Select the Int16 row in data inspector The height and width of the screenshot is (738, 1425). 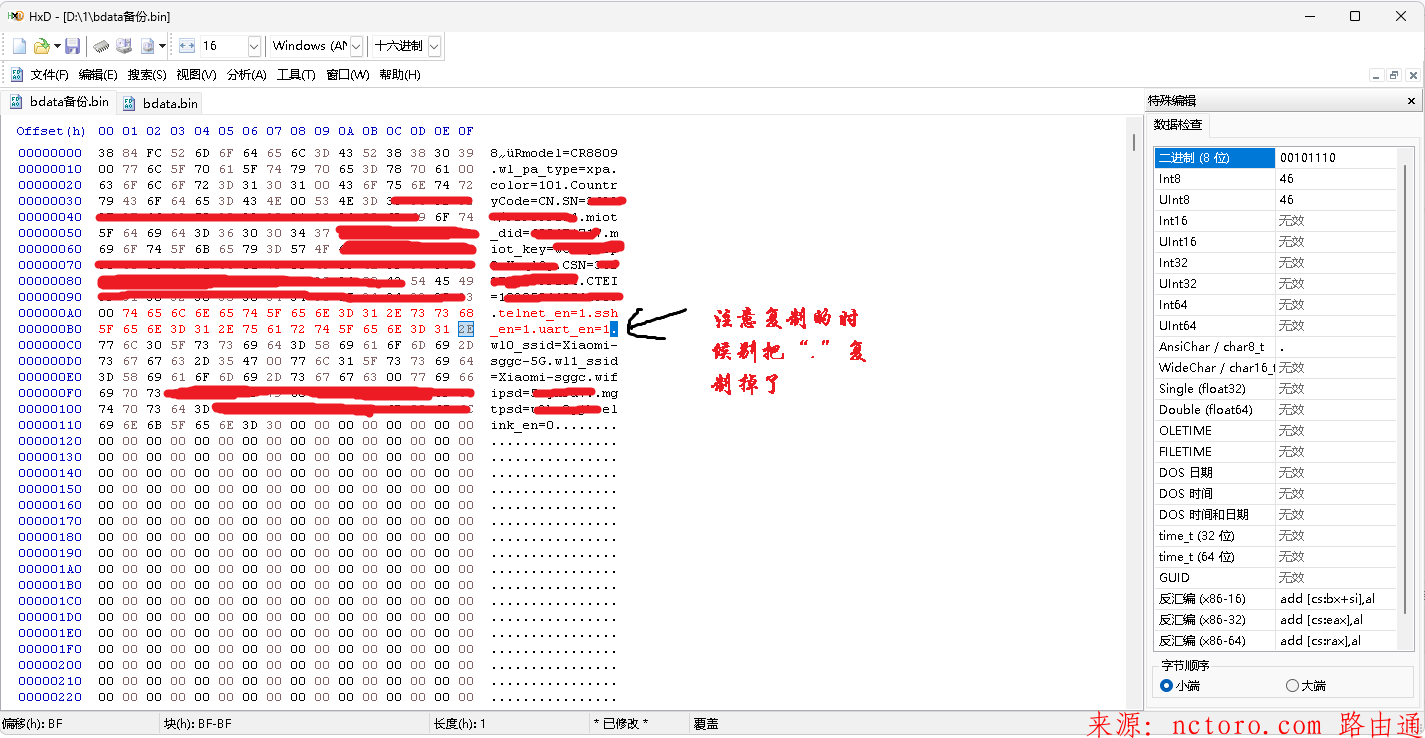click(1215, 221)
